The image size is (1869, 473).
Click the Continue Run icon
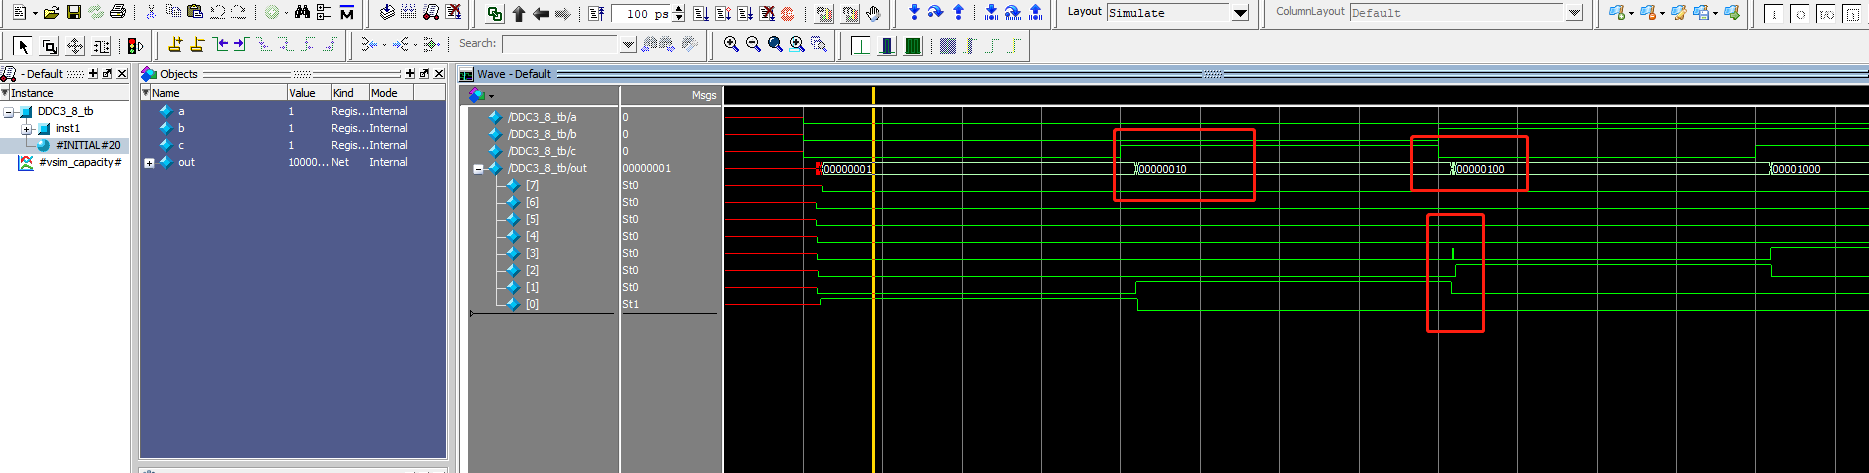click(722, 13)
